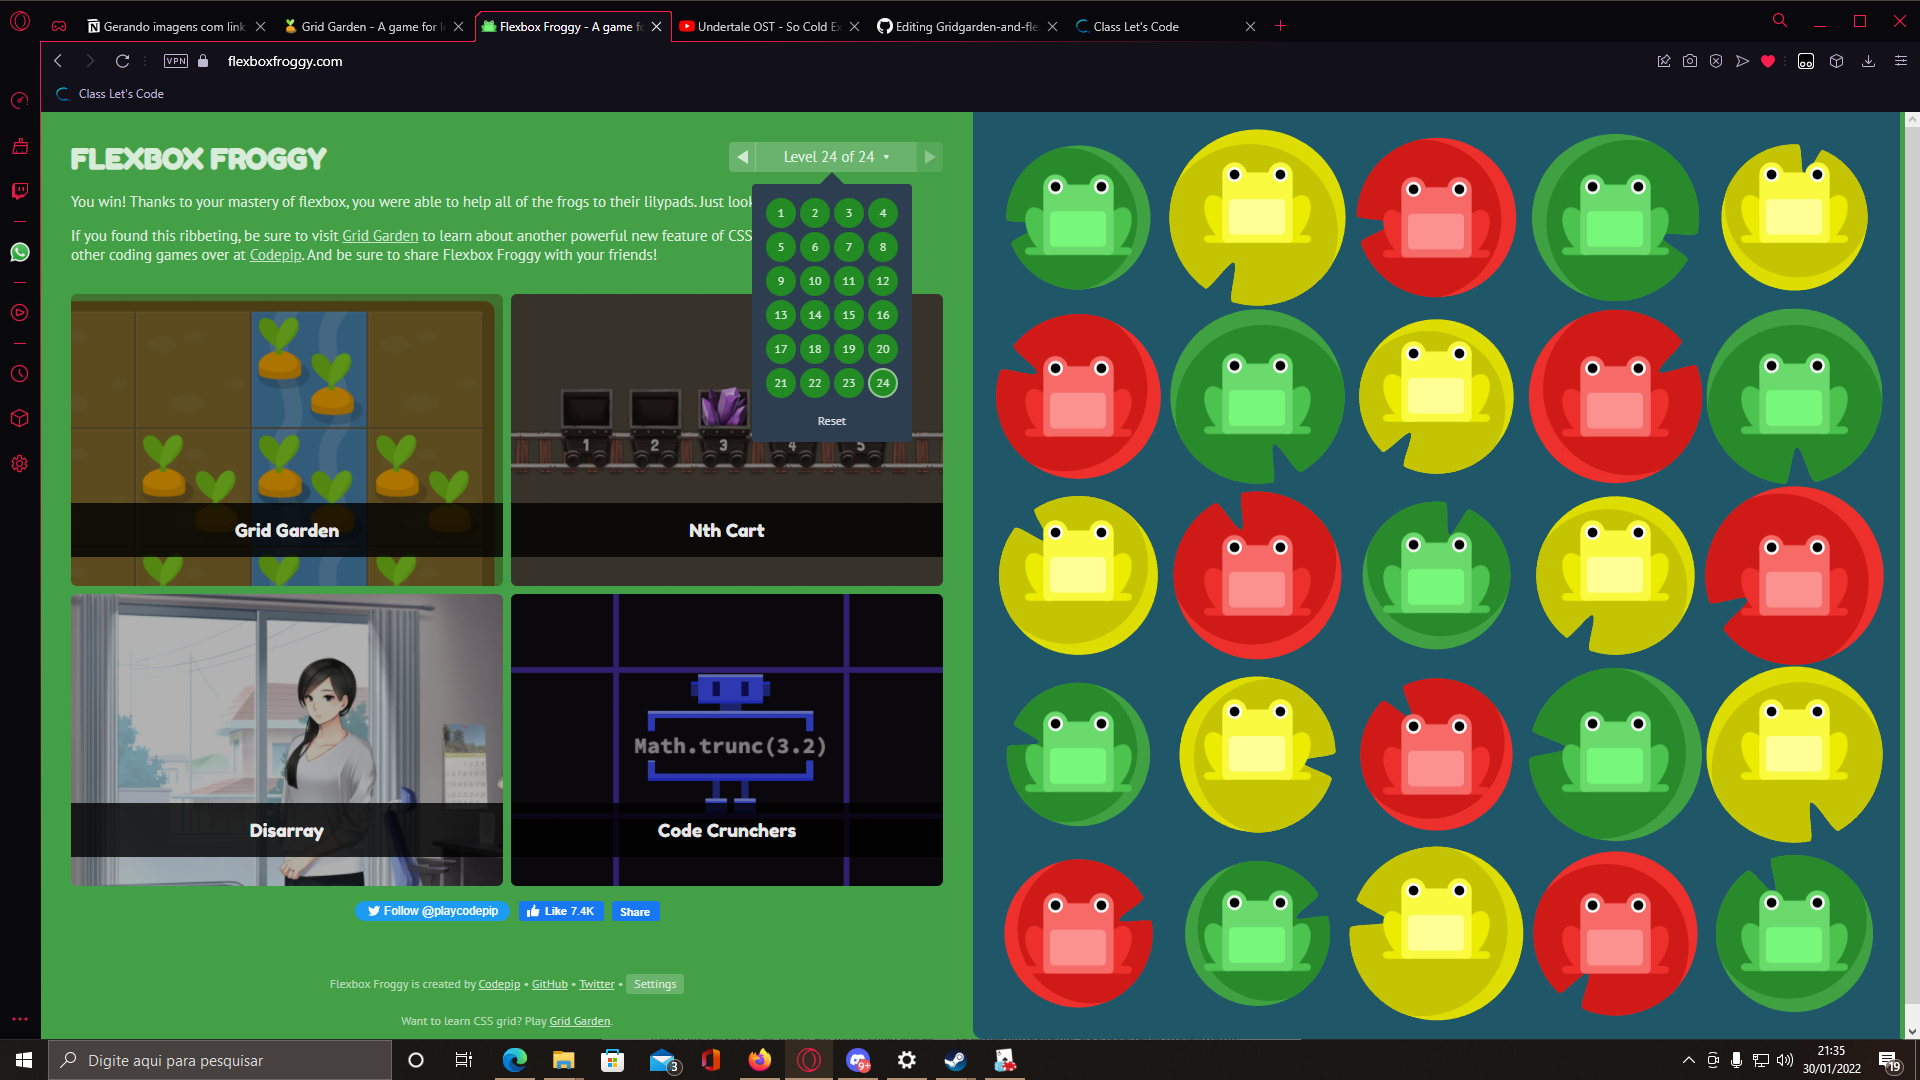Send the page to another device
Viewport: 1920px width, 1080px height.
[1742, 61]
